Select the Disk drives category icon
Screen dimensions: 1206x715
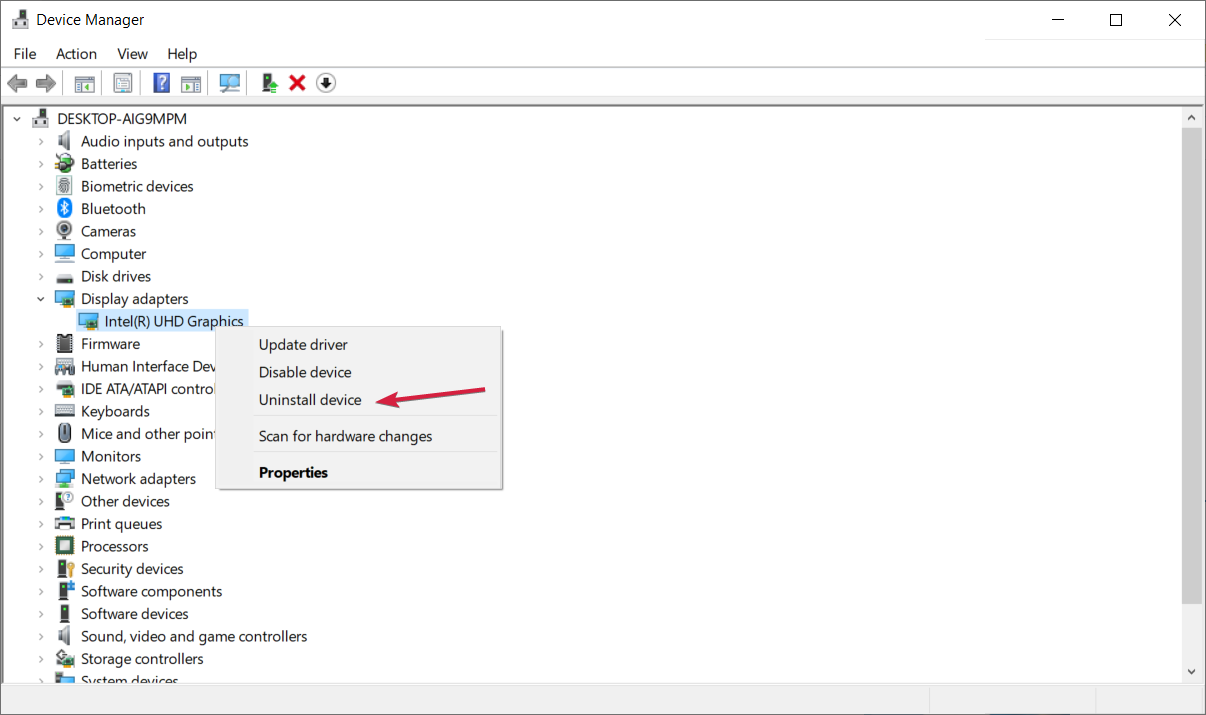pos(65,277)
